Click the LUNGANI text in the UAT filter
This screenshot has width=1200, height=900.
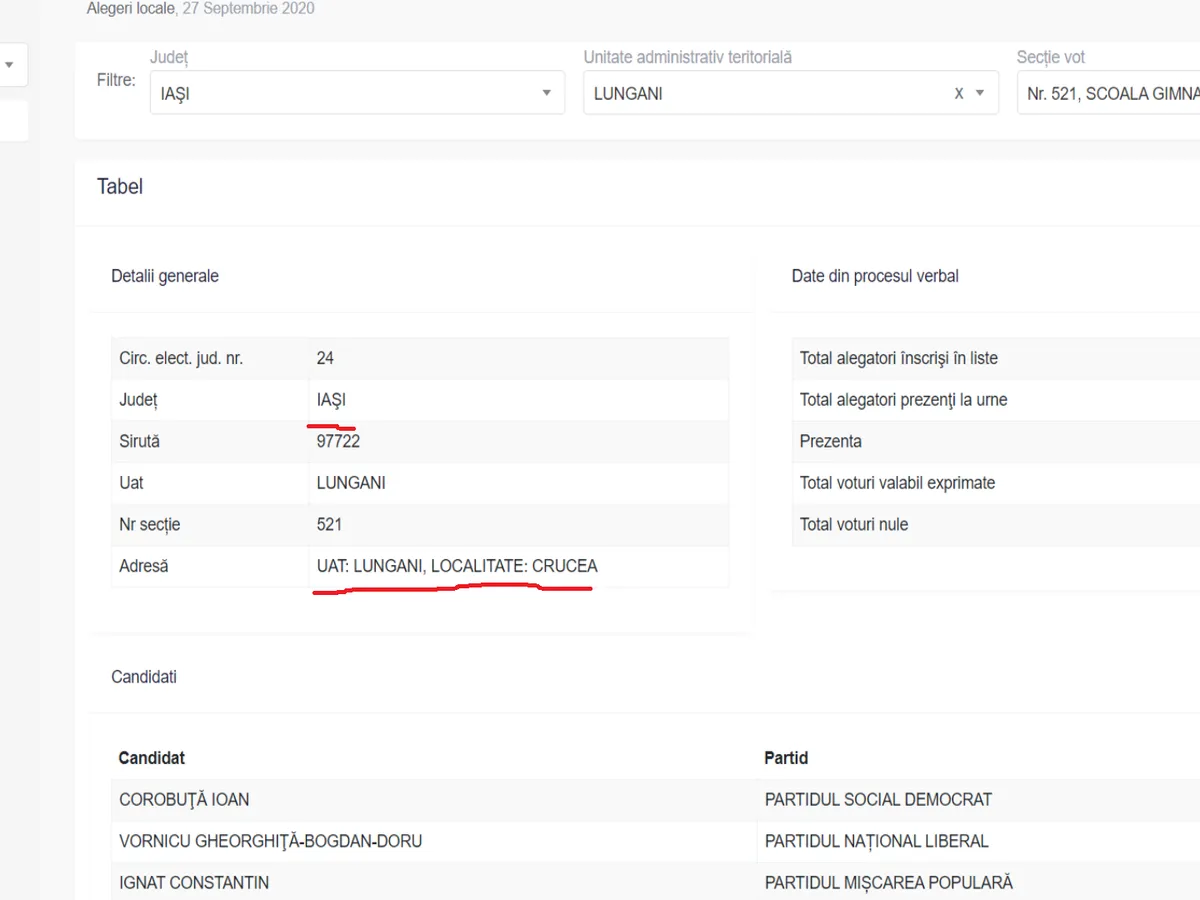pyautogui.click(x=628, y=94)
